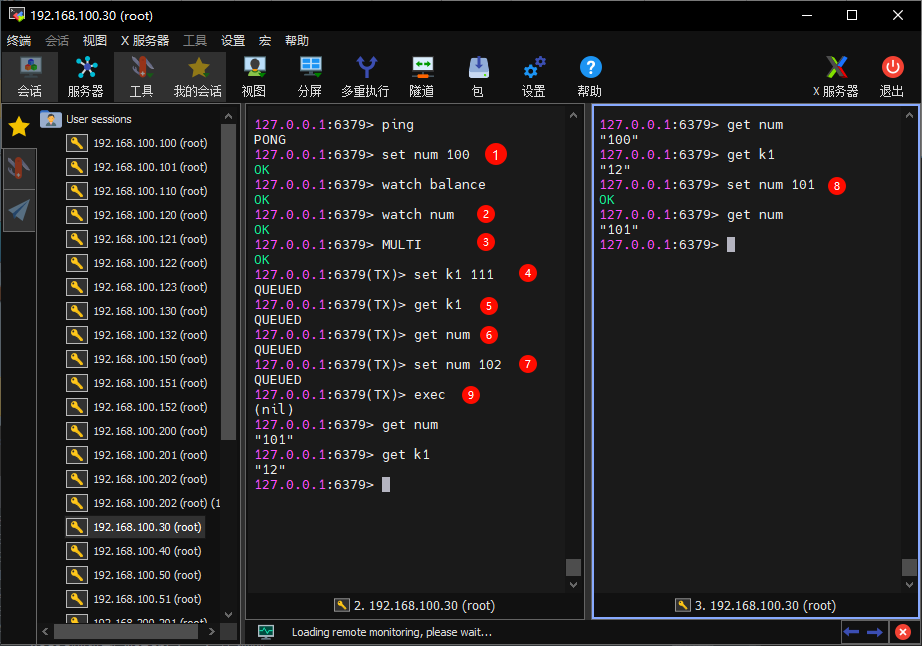
Task: Open the Swiss-knife tools sidebar tab
Action: (x=19, y=169)
